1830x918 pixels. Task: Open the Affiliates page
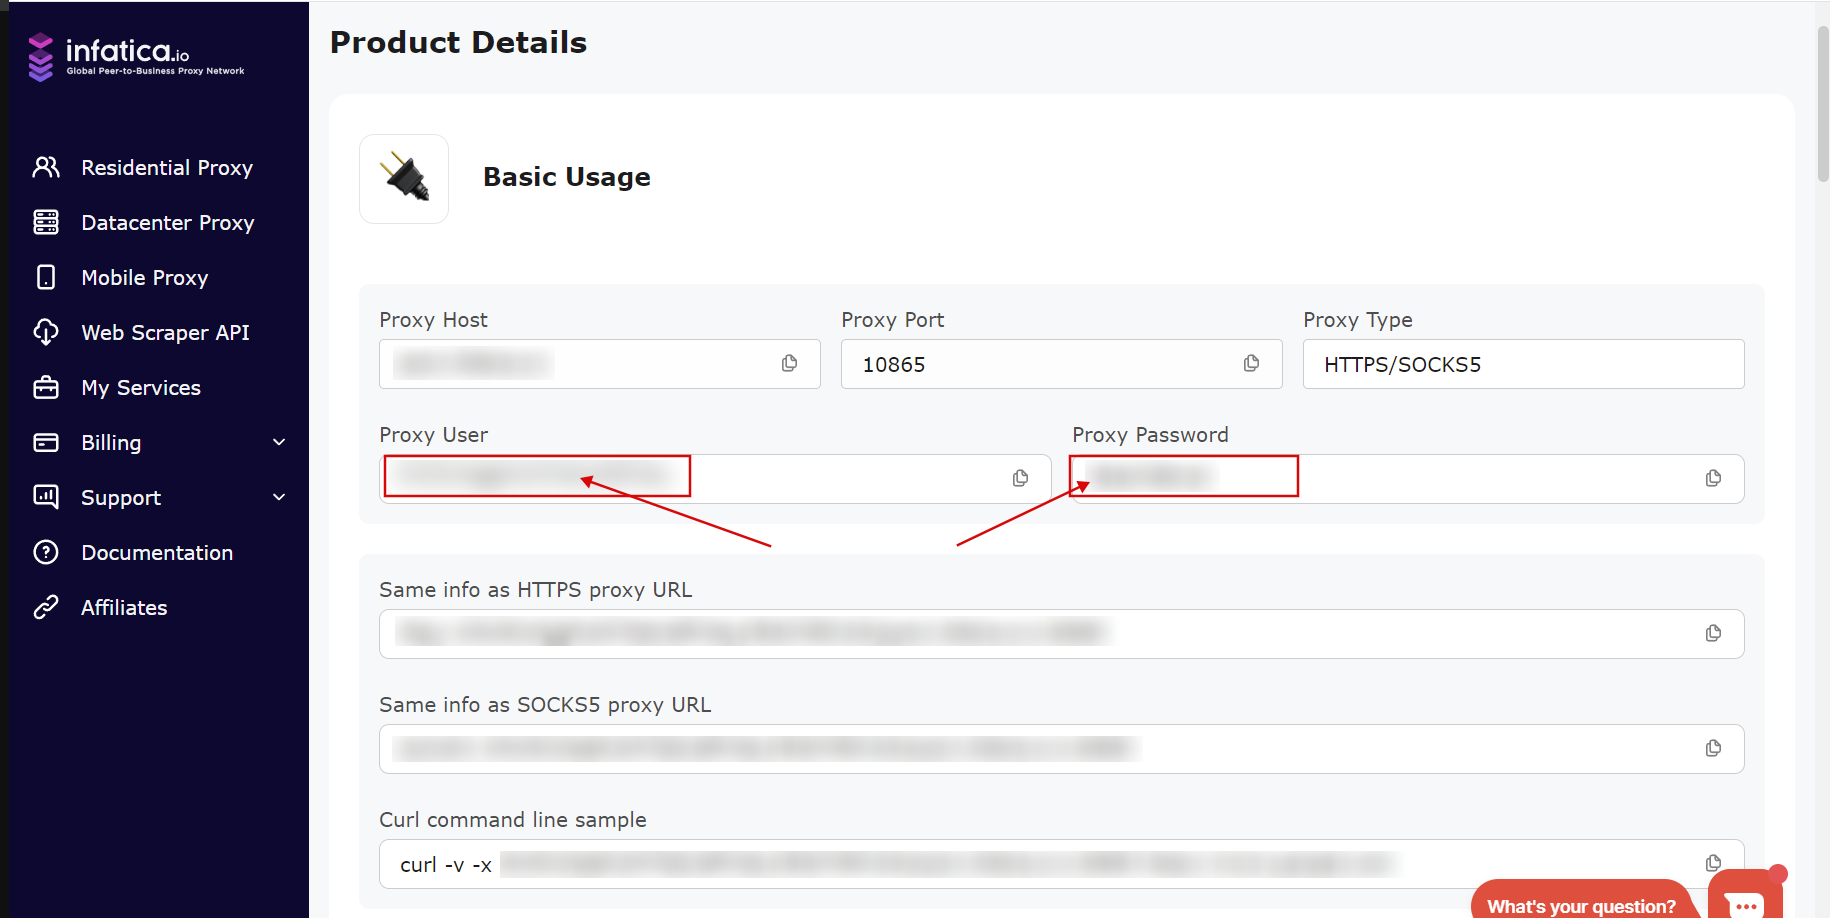click(x=124, y=607)
